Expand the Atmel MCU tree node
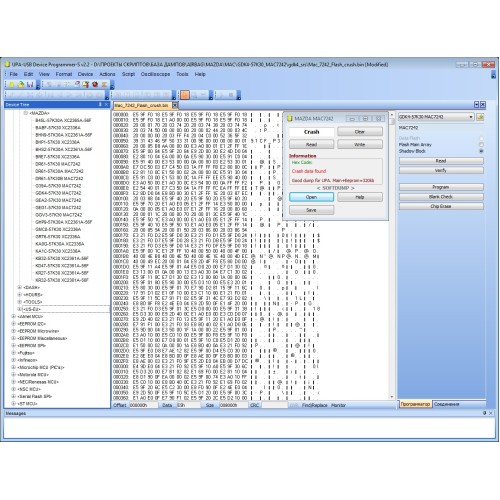Screen dimensions: 500x500 pos(13,316)
